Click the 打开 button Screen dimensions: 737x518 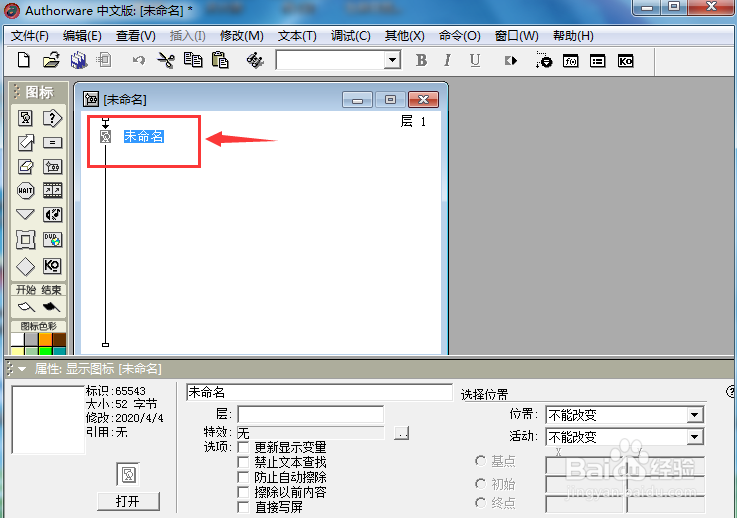(x=128, y=501)
